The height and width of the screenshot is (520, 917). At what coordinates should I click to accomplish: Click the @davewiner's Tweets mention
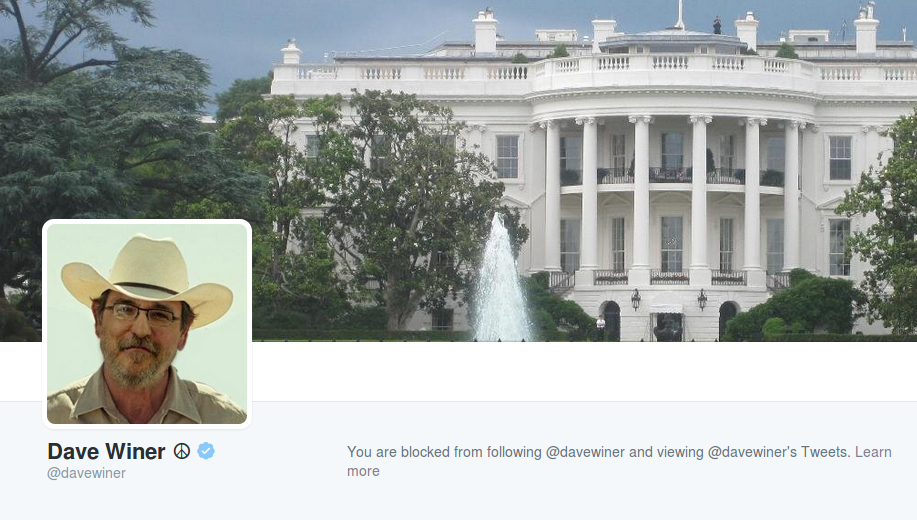pyautogui.click(x=778, y=452)
